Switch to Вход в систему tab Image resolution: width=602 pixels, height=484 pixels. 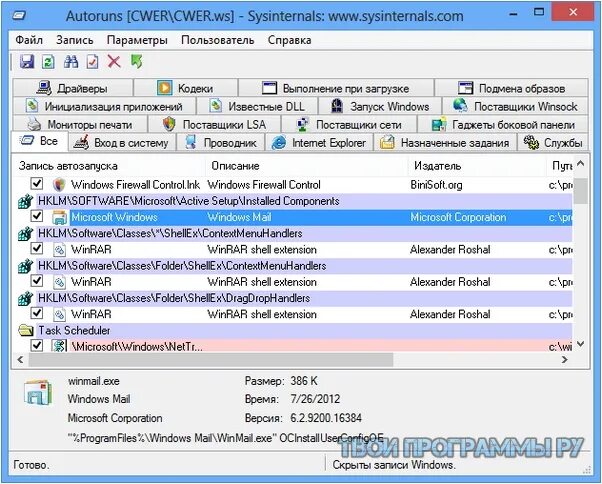(122, 142)
